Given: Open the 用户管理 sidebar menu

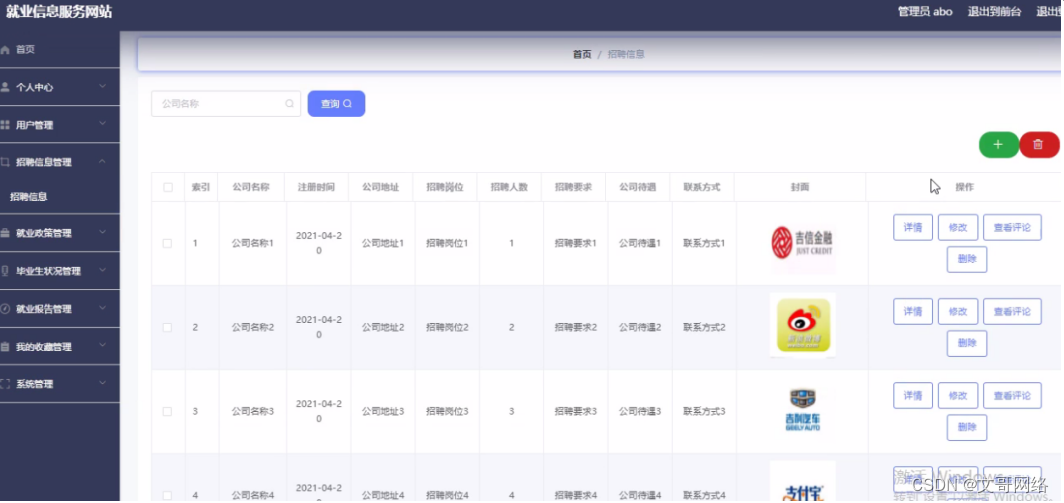Looking at the screenshot, I should tap(60, 125).
